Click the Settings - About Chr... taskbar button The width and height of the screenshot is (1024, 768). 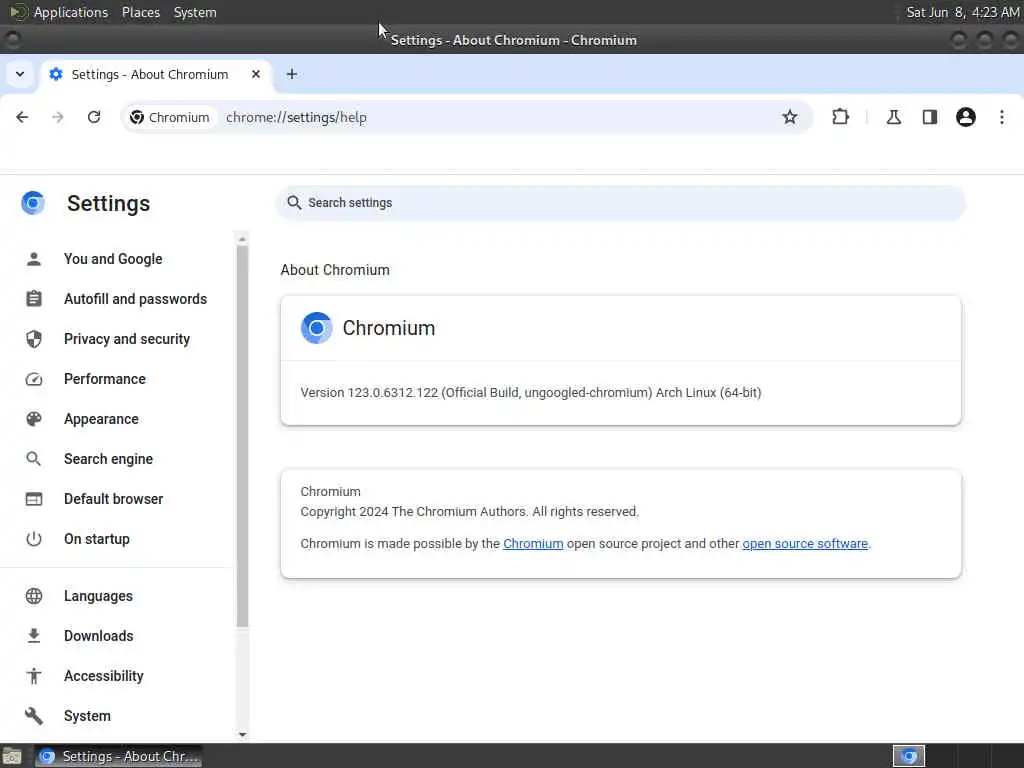pyautogui.click(x=118, y=756)
